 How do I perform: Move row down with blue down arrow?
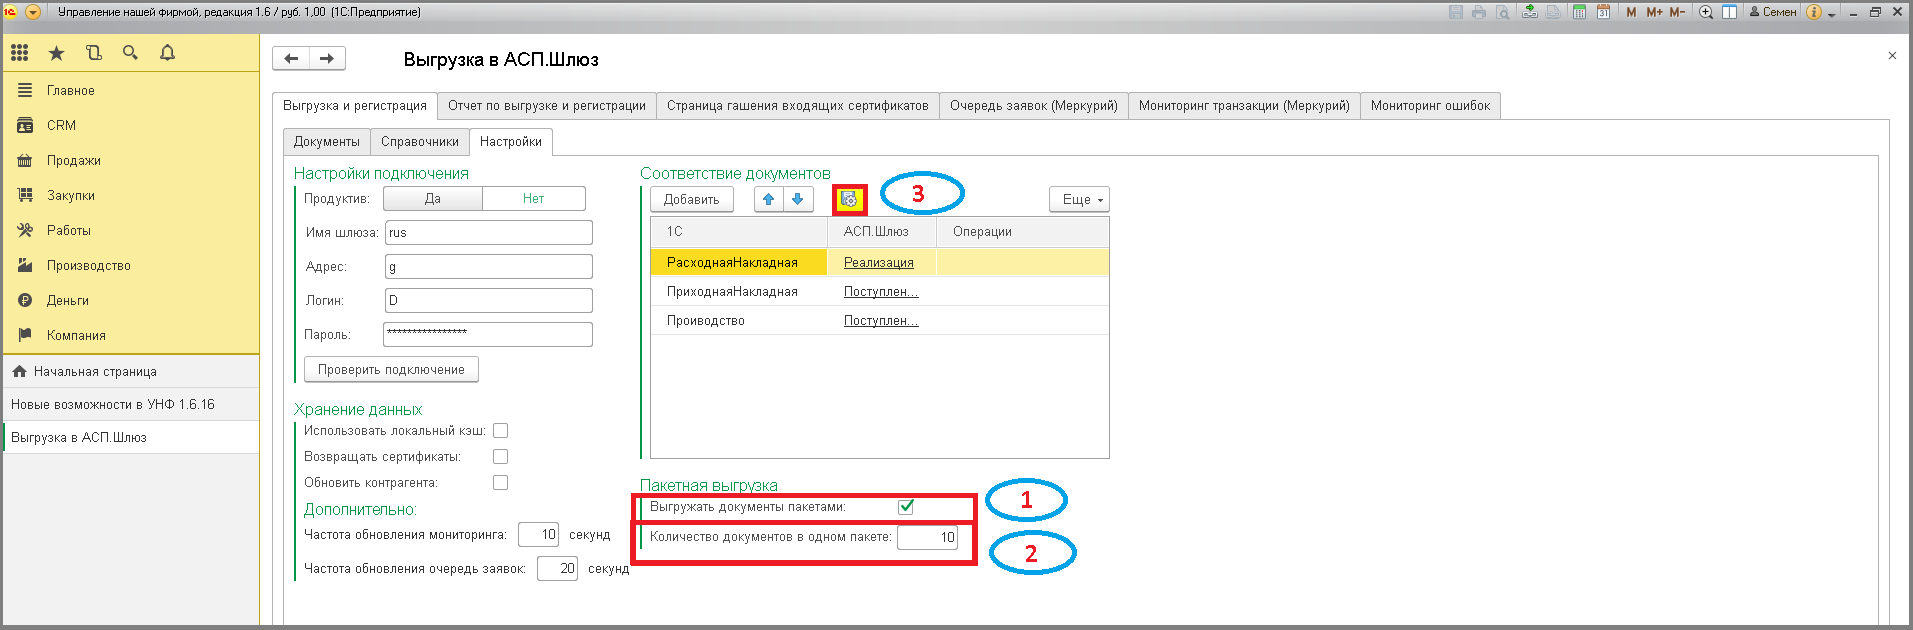[797, 199]
